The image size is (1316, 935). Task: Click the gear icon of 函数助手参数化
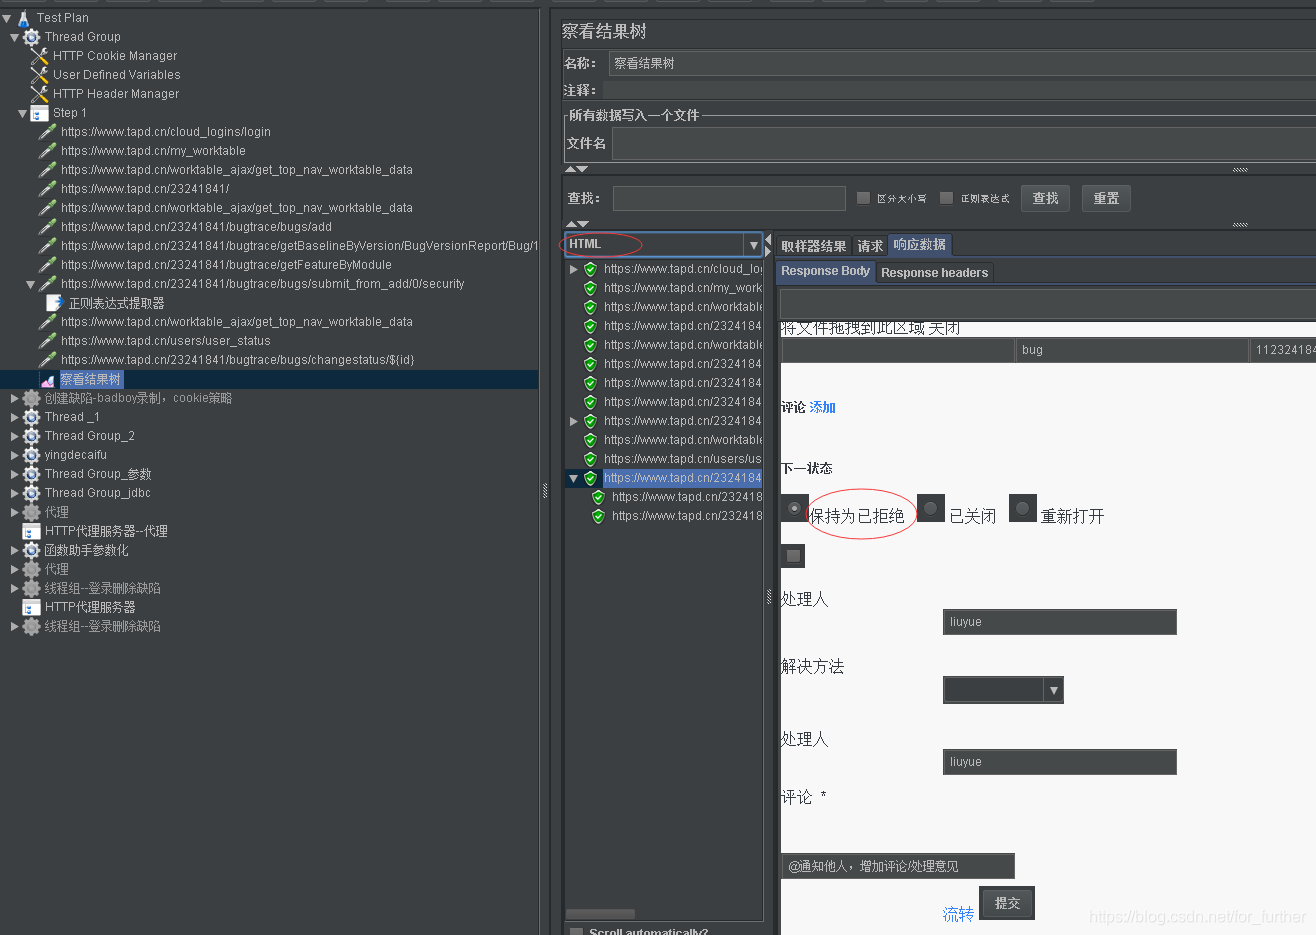click(x=32, y=550)
